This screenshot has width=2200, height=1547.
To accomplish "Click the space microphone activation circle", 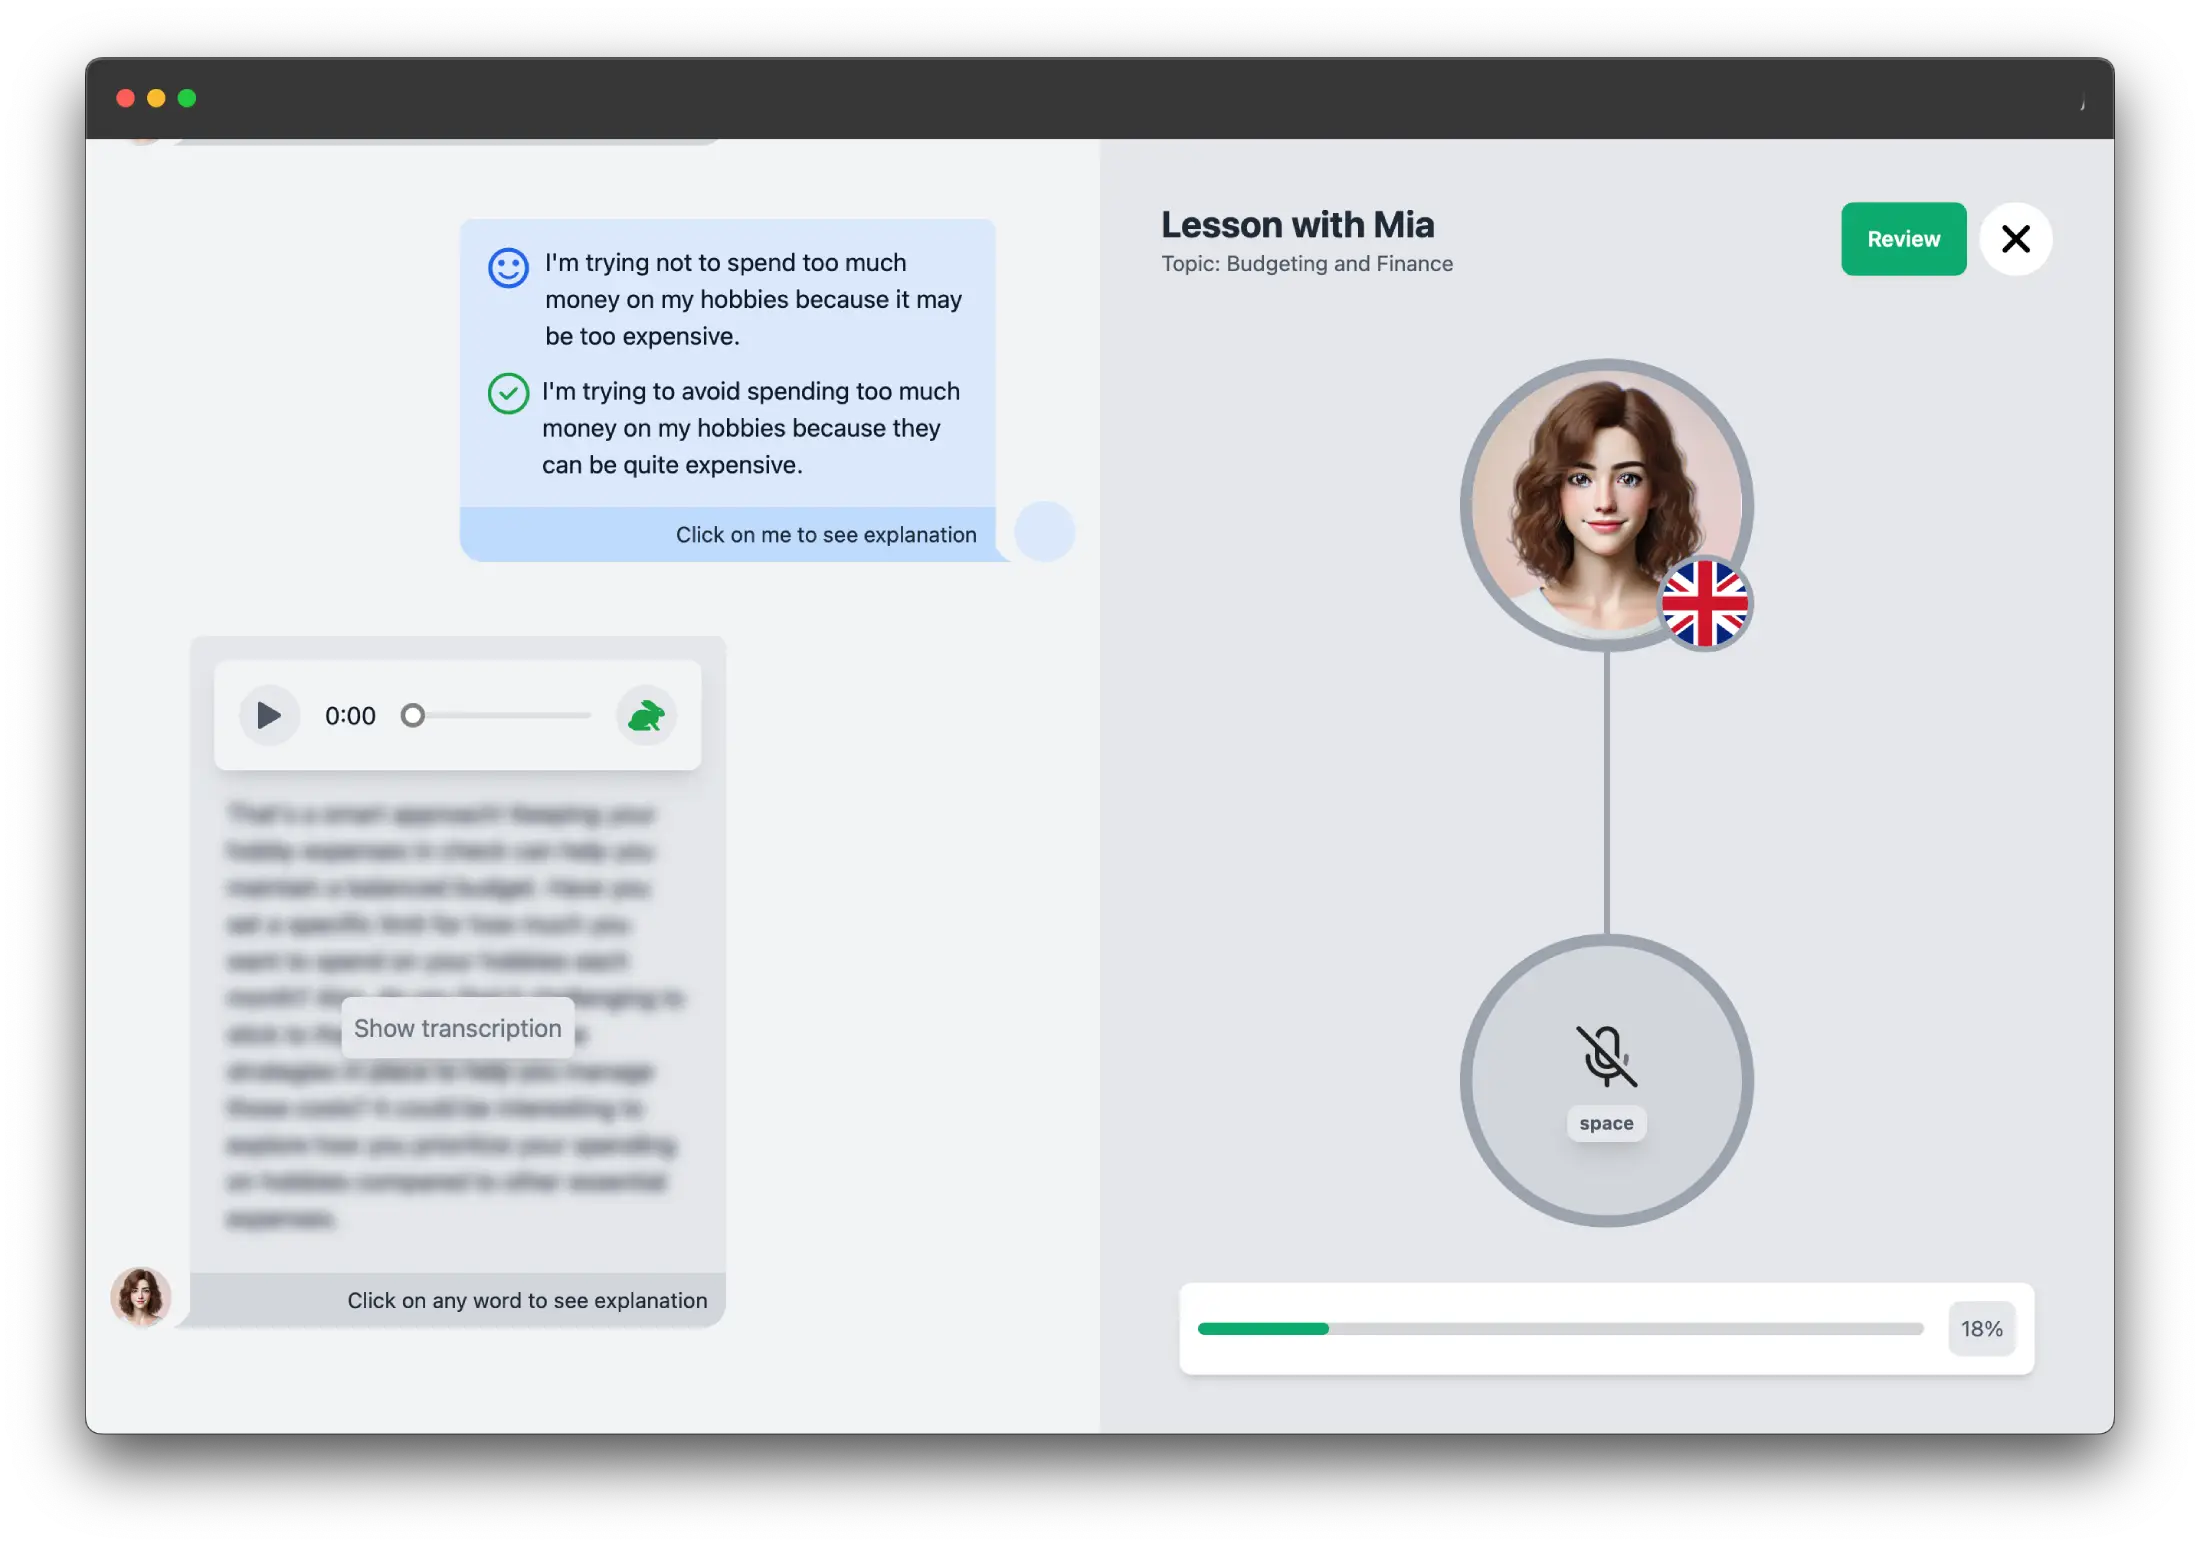I will [1604, 1078].
